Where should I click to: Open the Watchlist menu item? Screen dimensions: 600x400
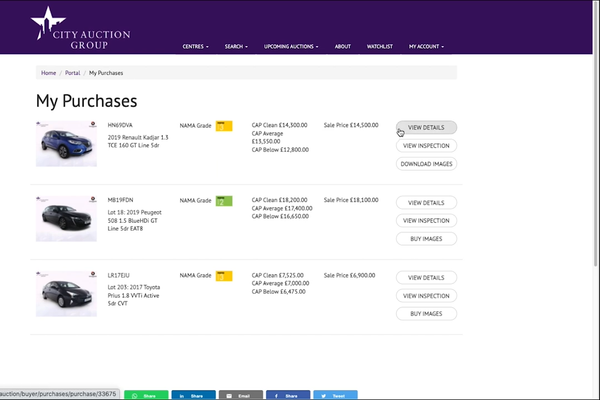(380, 46)
